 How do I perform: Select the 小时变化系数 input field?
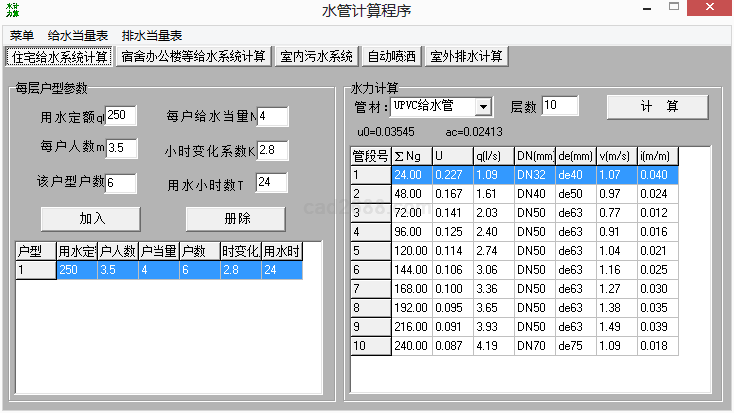(272, 150)
